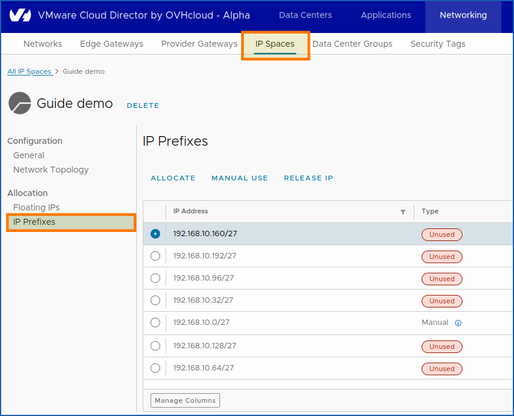Switch to the Provider Gateways tab
This screenshot has height=416, width=514.
[x=199, y=44]
